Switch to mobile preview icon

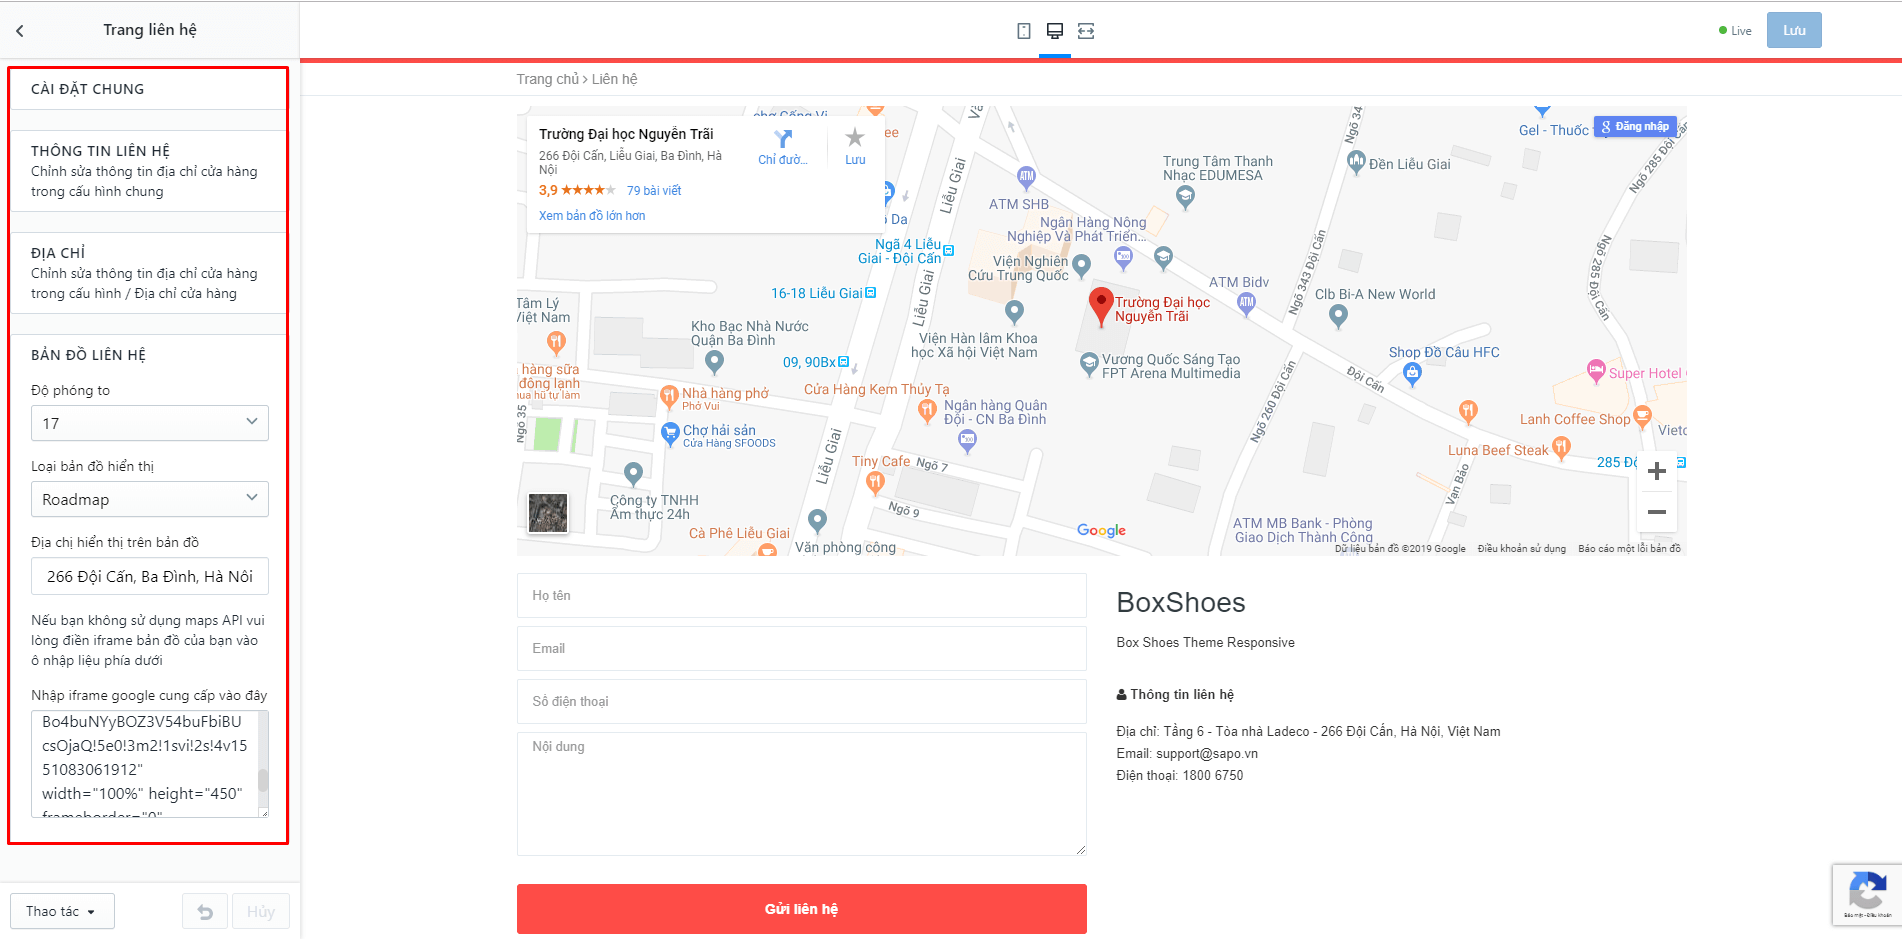(x=1024, y=31)
